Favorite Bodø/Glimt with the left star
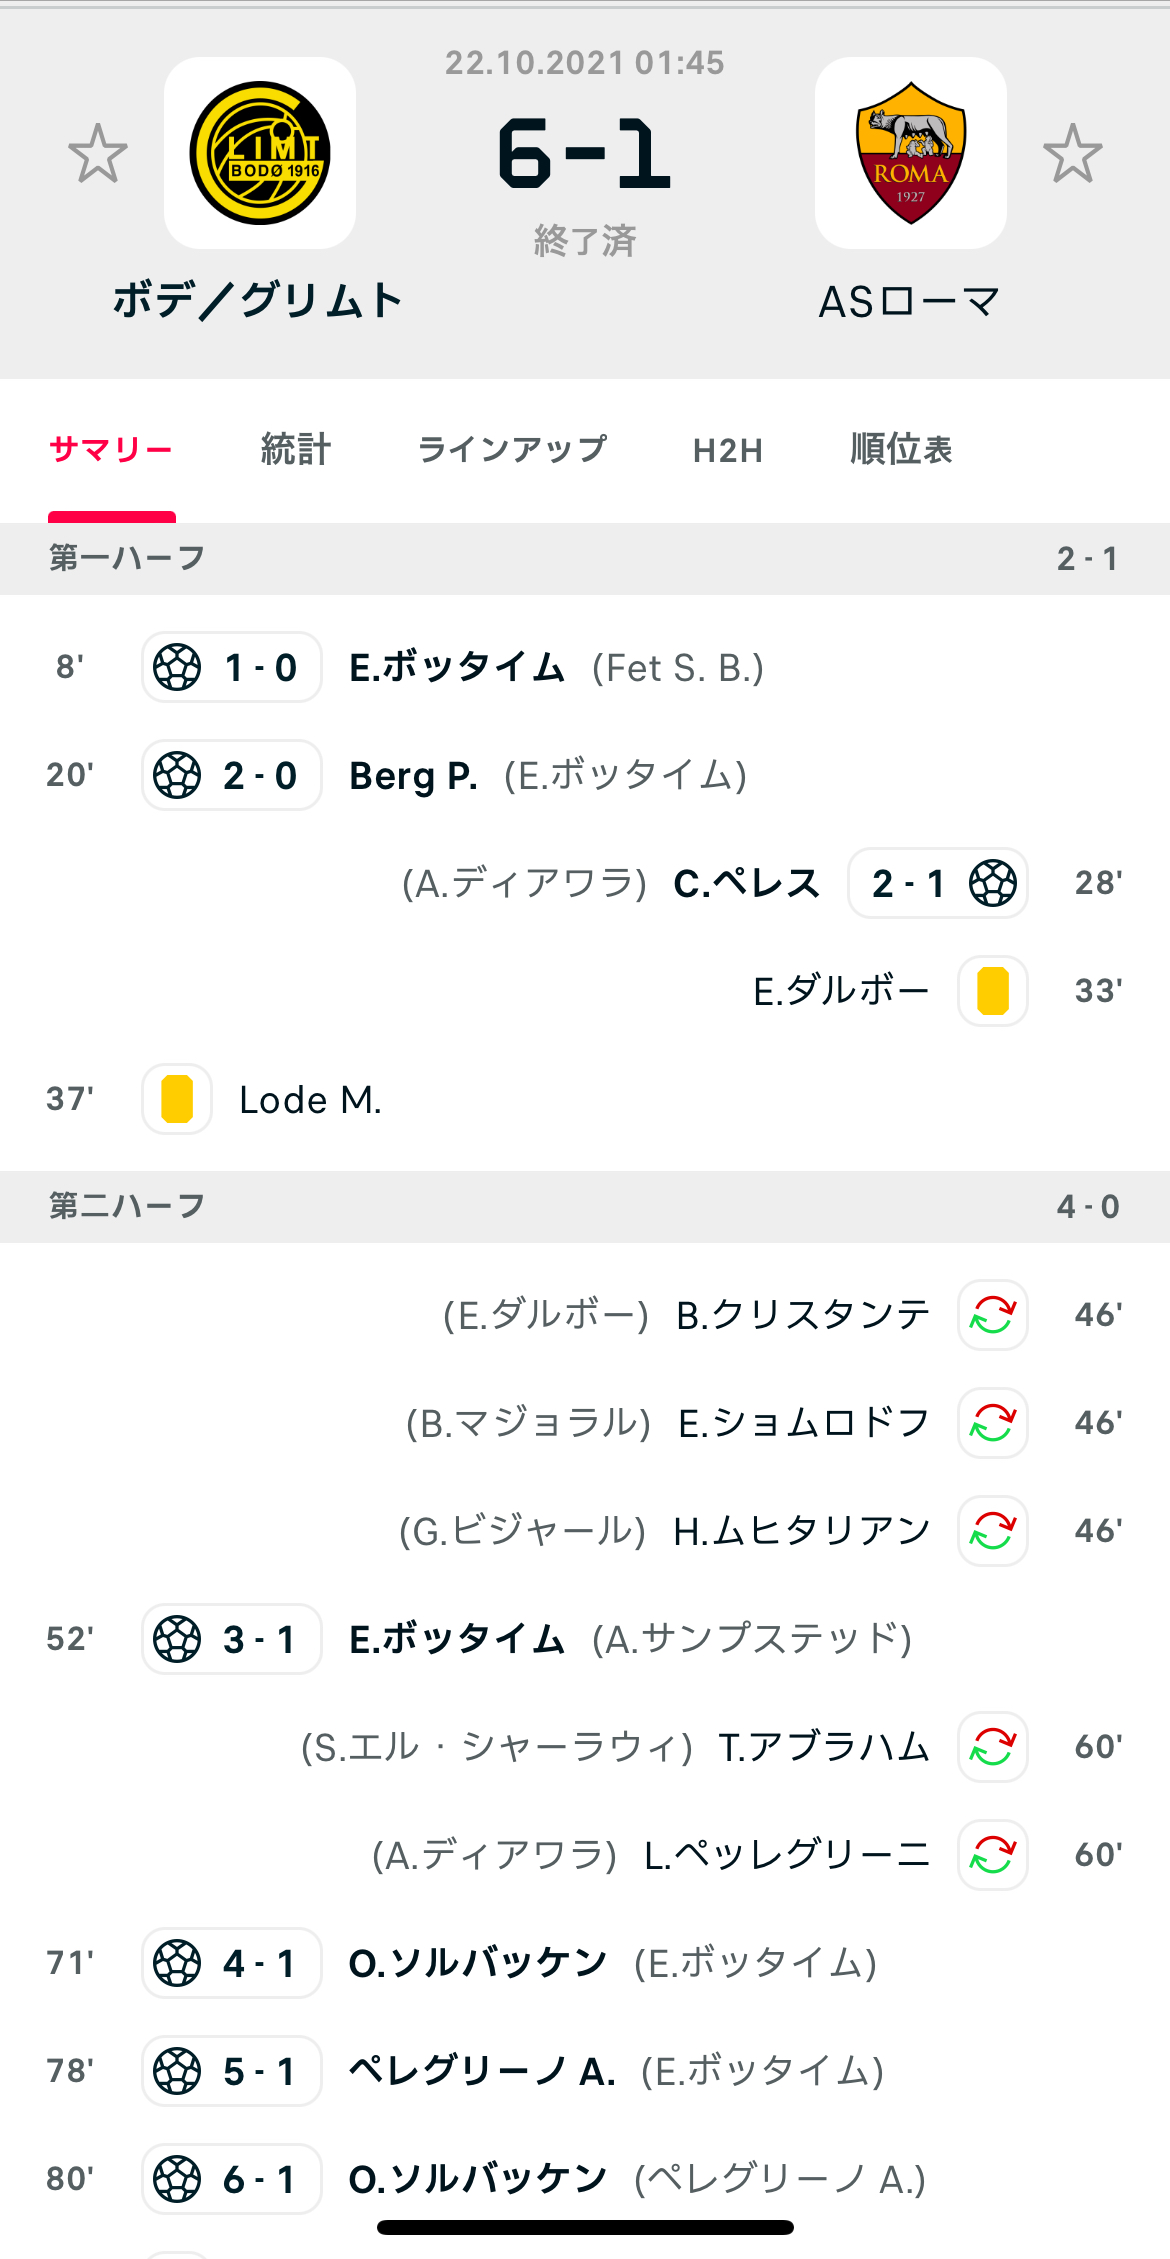This screenshot has width=1170, height=2259. [x=98, y=154]
